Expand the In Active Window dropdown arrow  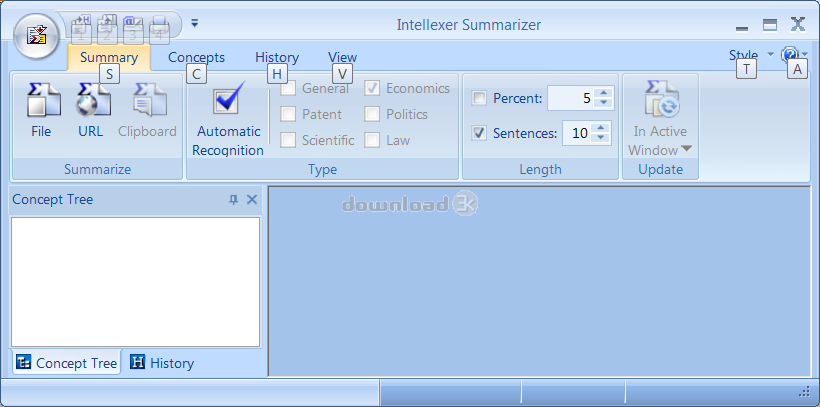pyautogui.click(x=687, y=150)
